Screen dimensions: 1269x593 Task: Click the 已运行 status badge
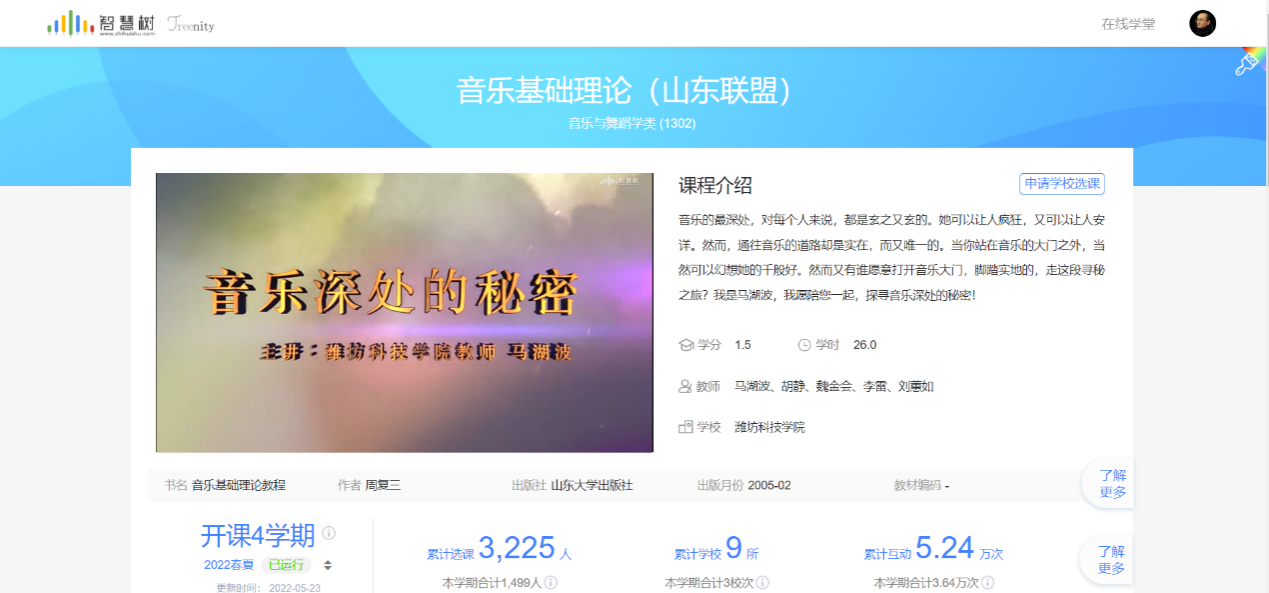click(x=286, y=565)
